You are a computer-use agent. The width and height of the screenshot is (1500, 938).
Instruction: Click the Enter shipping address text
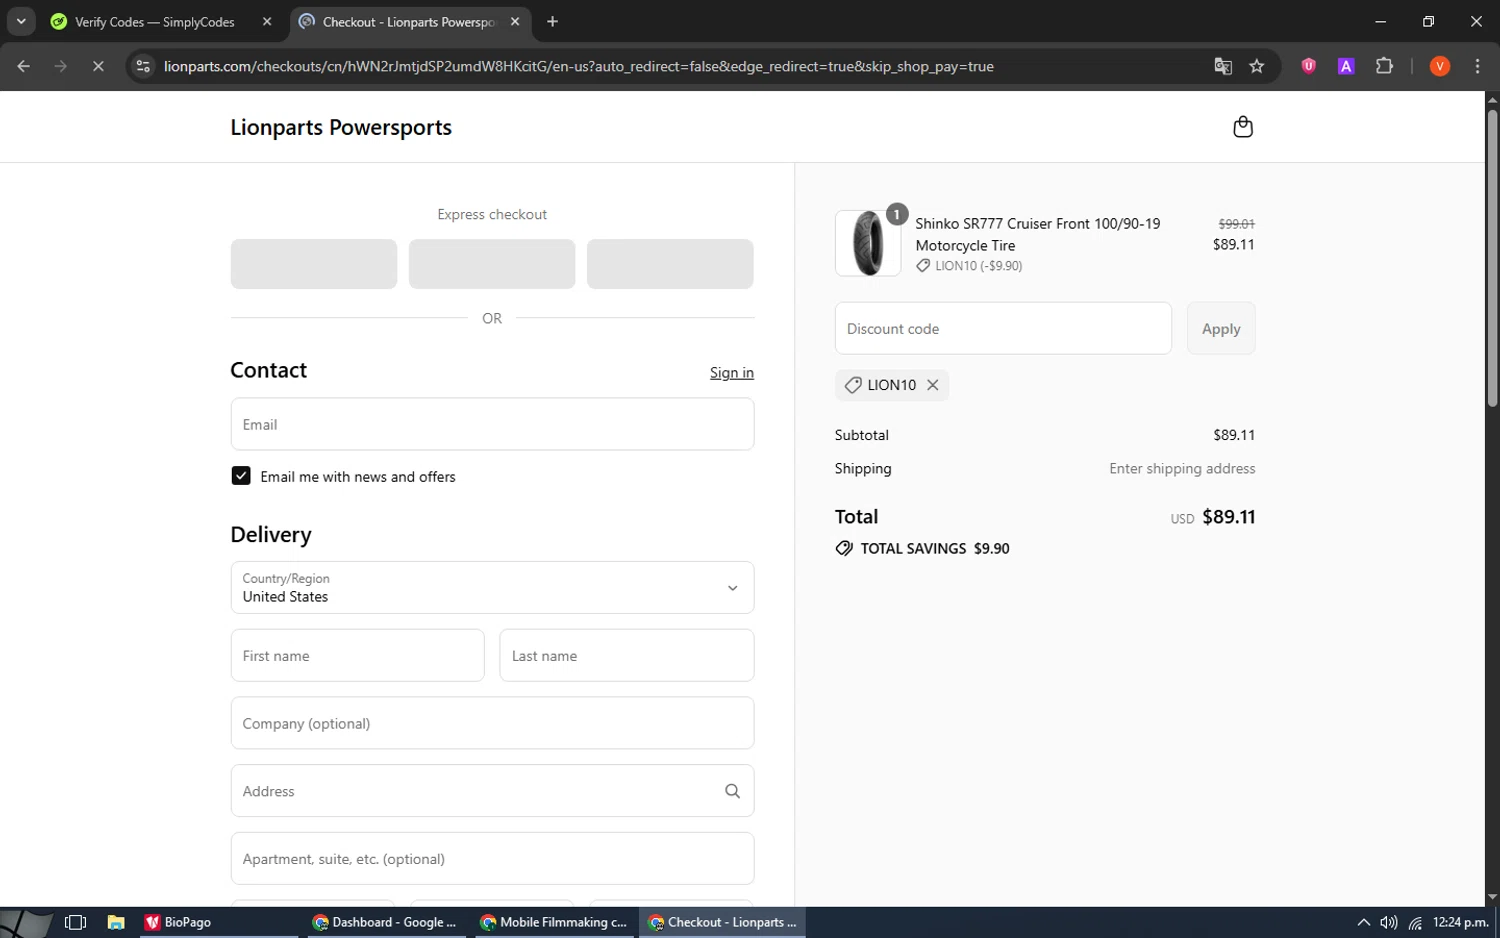(x=1182, y=468)
